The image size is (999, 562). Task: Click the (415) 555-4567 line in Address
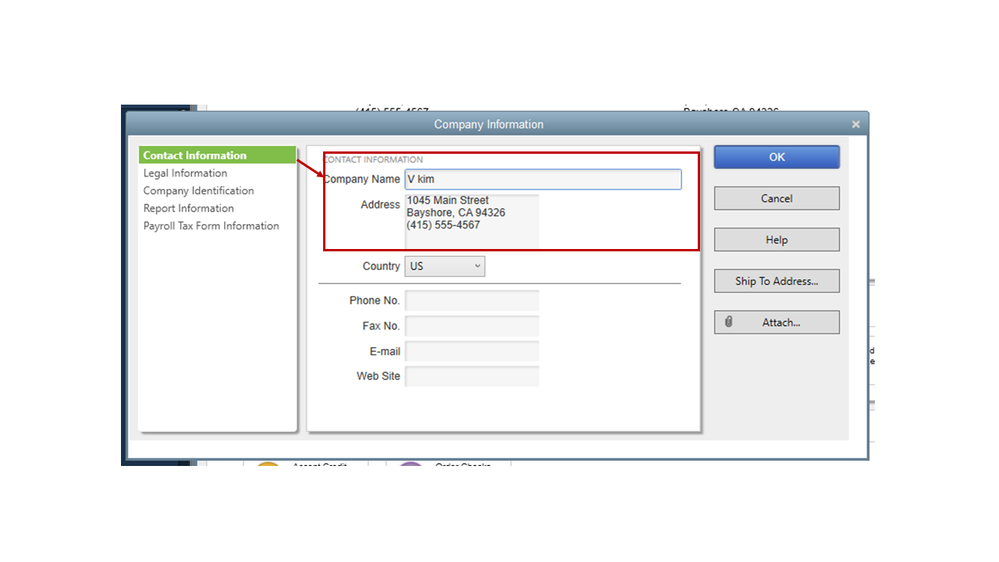(443, 225)
